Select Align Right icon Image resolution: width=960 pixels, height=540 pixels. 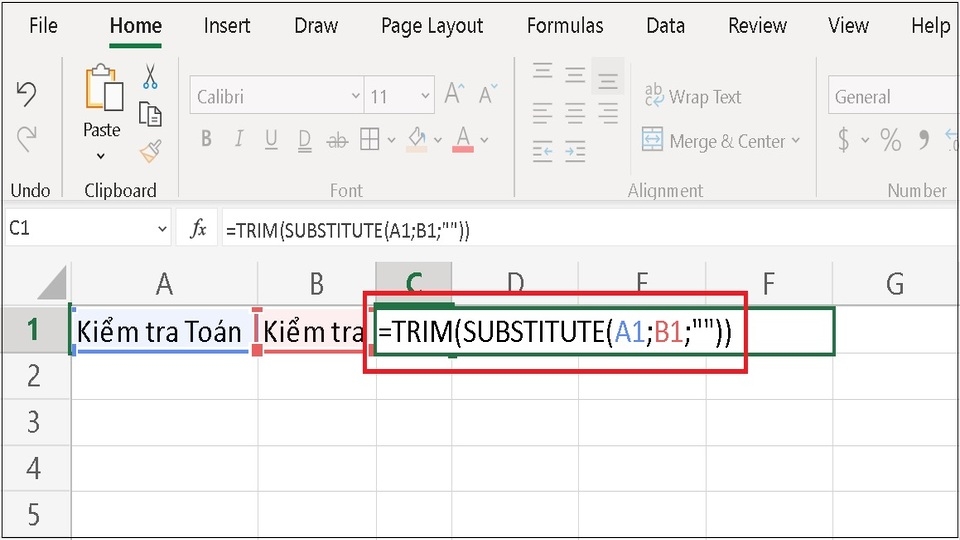[x=608, y=113]
